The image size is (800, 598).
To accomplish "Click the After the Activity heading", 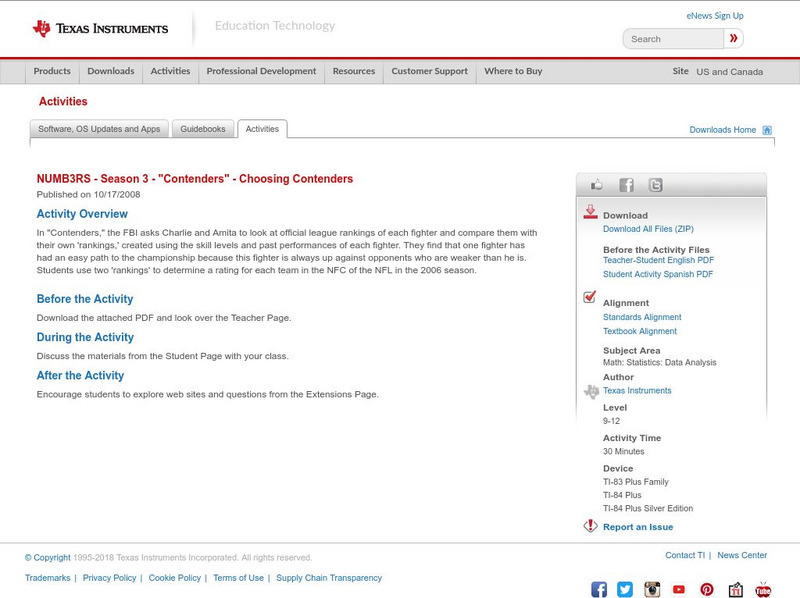I will click(x=80, y=376).
